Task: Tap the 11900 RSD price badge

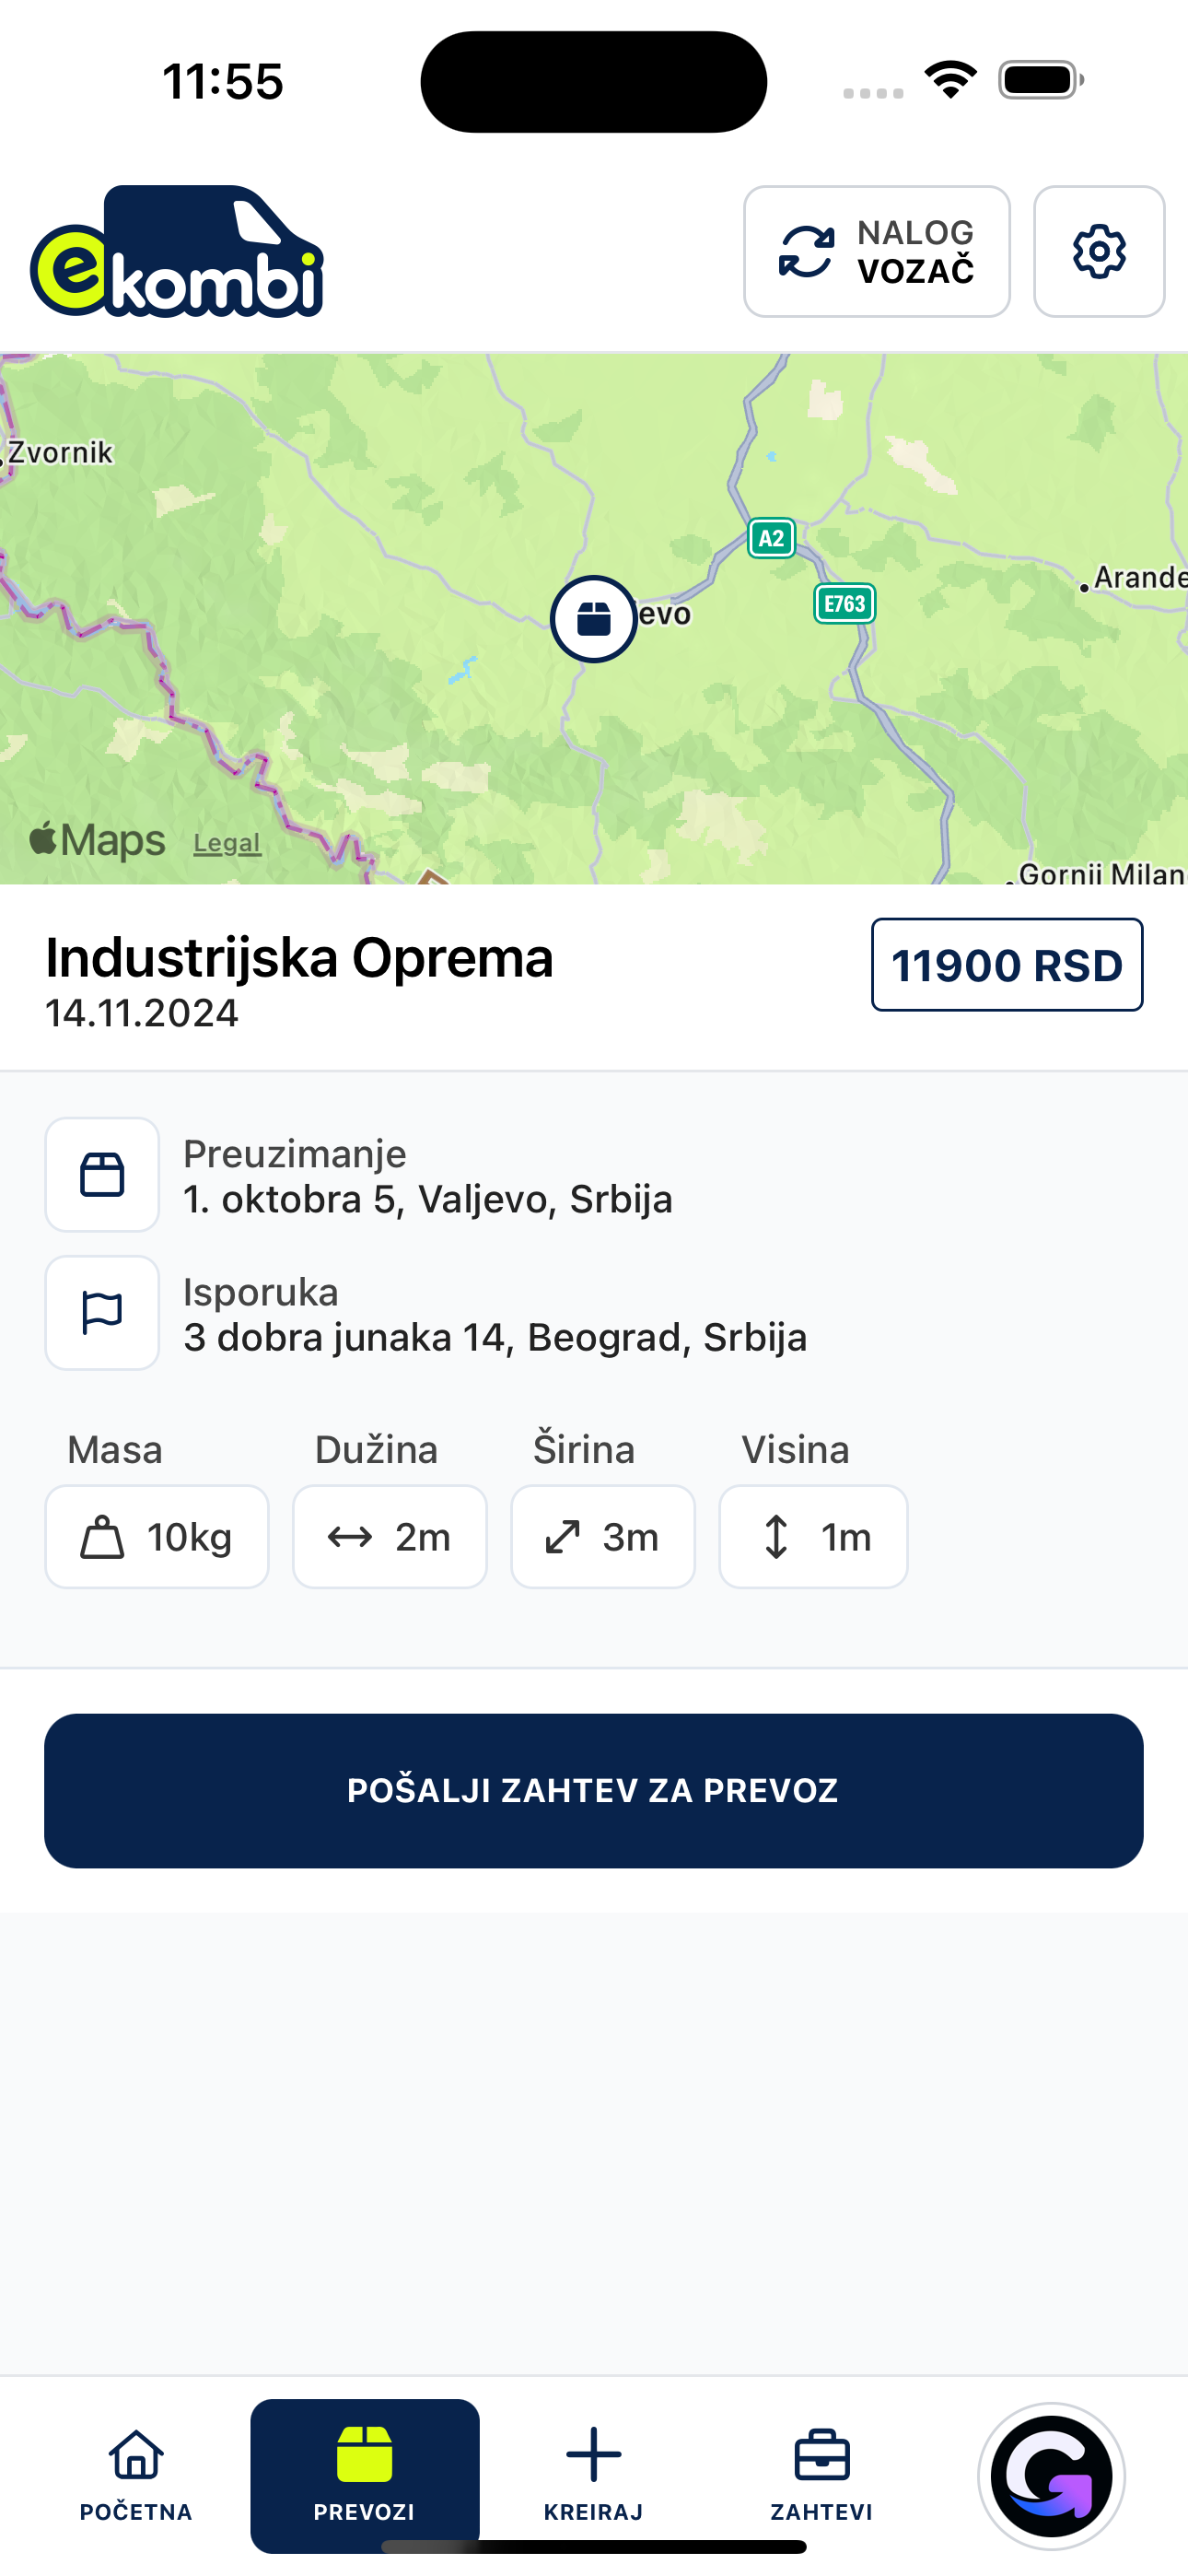Action: point(1007,965)
